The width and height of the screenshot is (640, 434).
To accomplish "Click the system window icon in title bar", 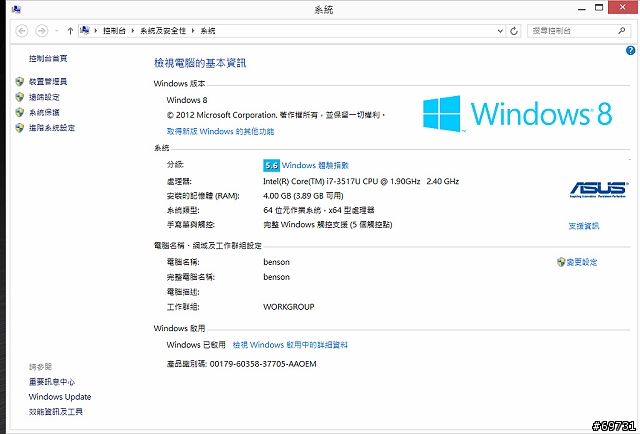I will click(x=16, y=9).
